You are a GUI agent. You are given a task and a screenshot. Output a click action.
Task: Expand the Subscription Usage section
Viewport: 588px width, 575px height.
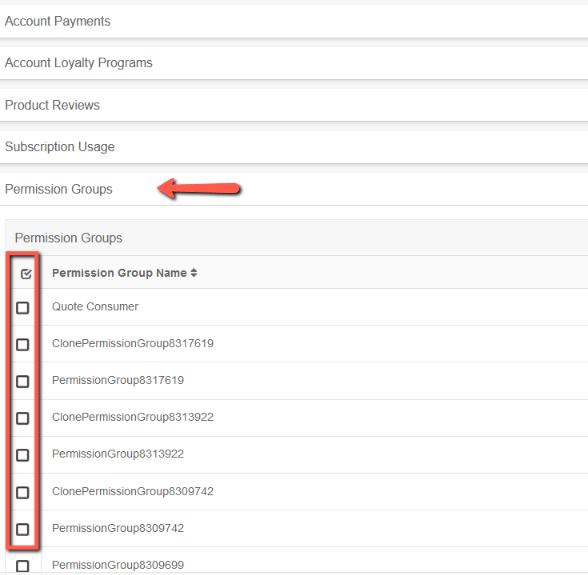coord(294,147)
